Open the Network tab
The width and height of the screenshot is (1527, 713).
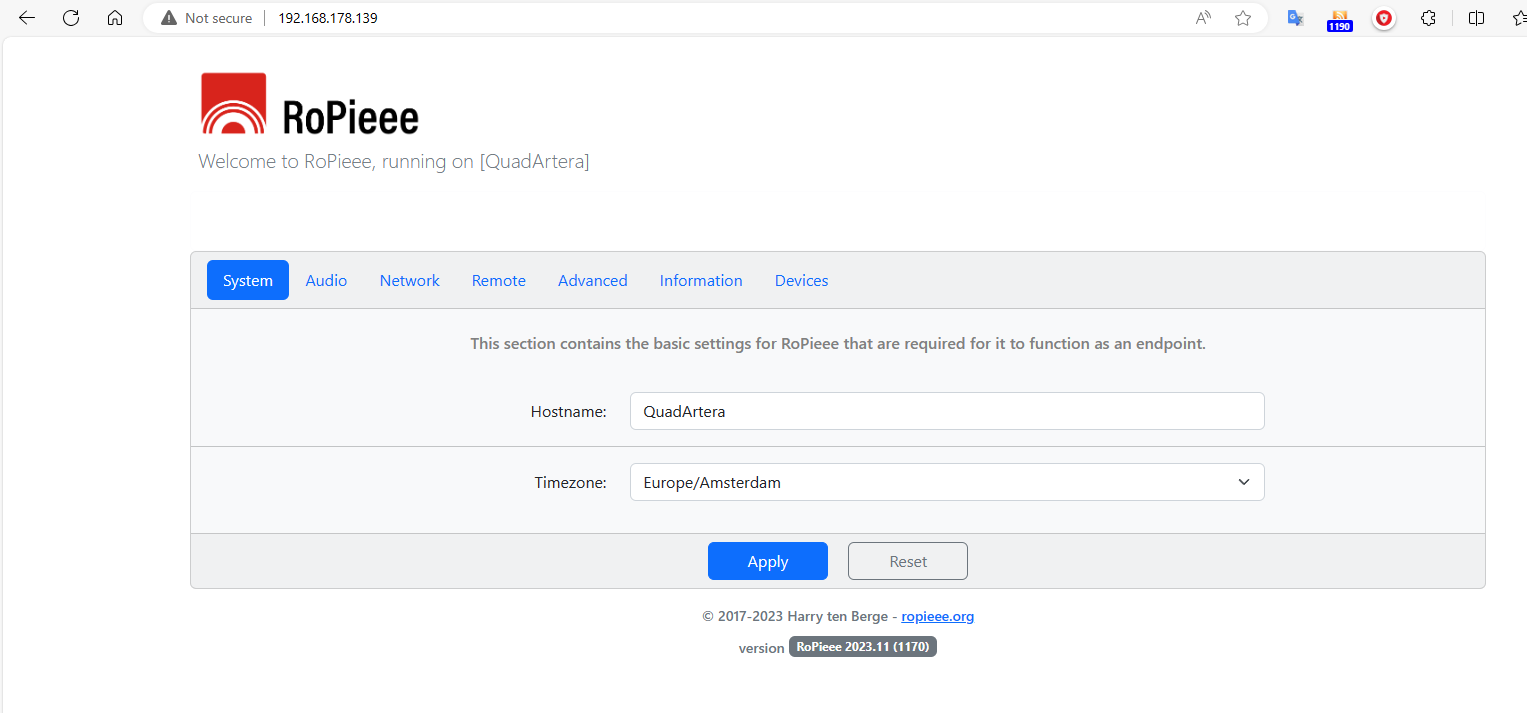click(410, 280)
